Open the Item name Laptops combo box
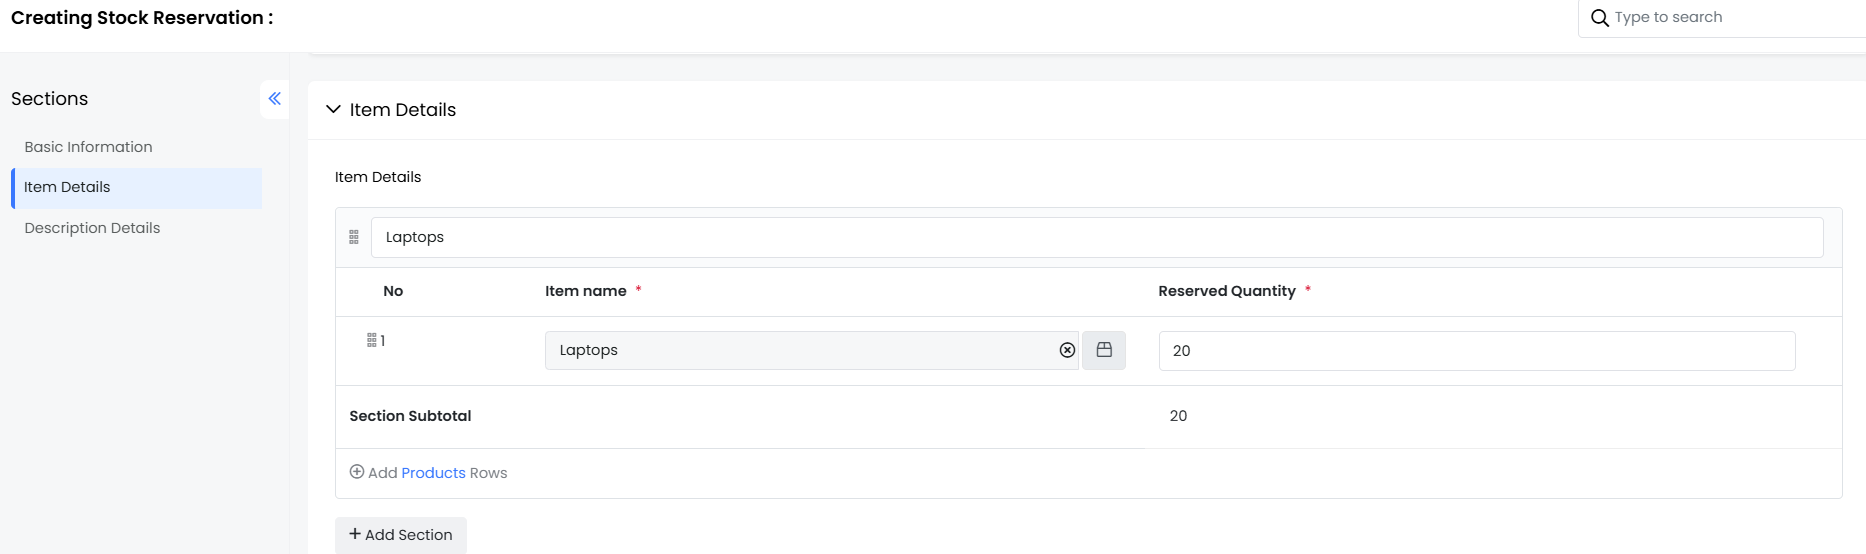 point(800,350)
